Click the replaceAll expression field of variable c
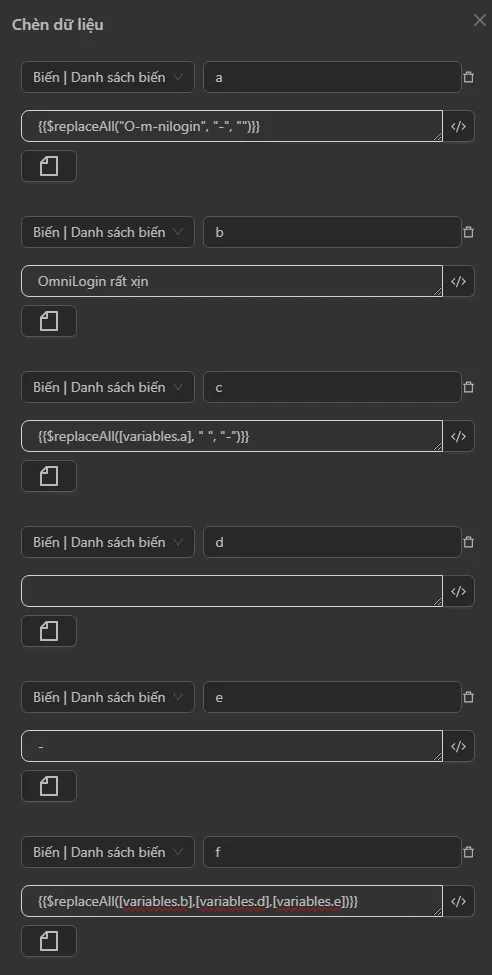This screenshot has width=492, height=975. (232, 437)
